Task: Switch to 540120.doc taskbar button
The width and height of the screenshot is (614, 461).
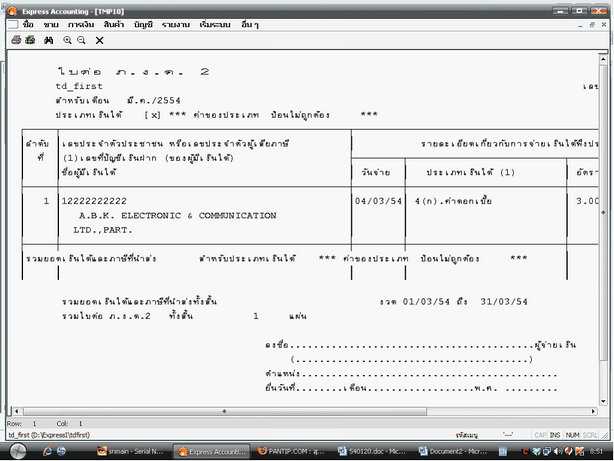Action: coord(378,451)
